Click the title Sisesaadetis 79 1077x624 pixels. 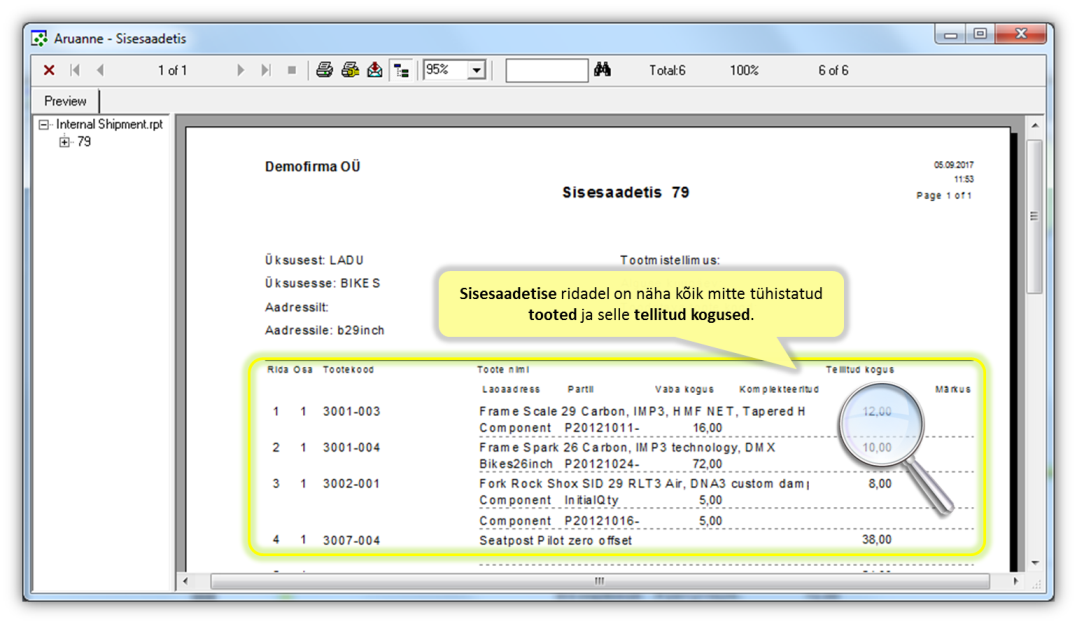pyautogui.click(x=626, y=192)
